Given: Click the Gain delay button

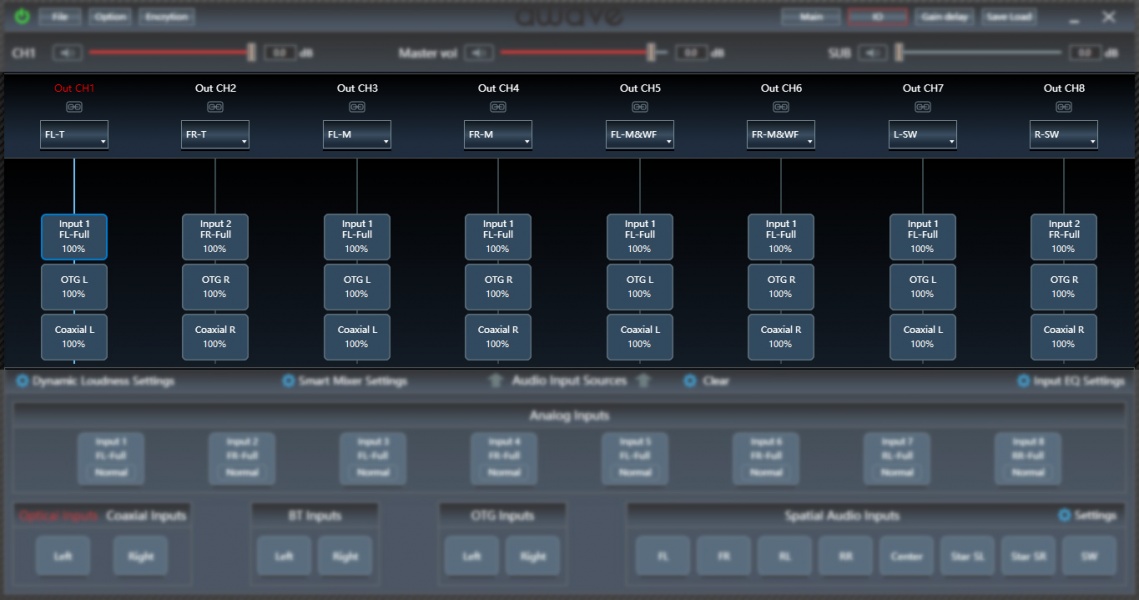Looking at the screenshot, I should (944, 17).
